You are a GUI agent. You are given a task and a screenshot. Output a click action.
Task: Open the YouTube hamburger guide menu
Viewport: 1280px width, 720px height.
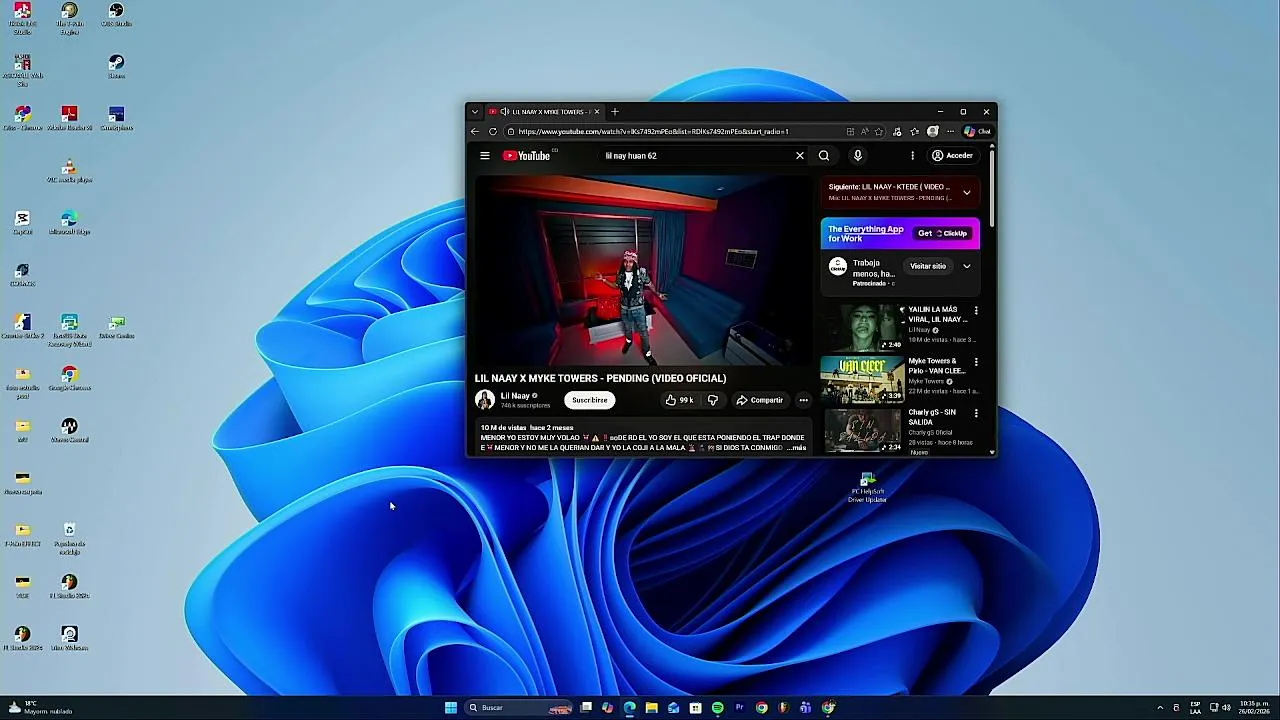[485, 156]
